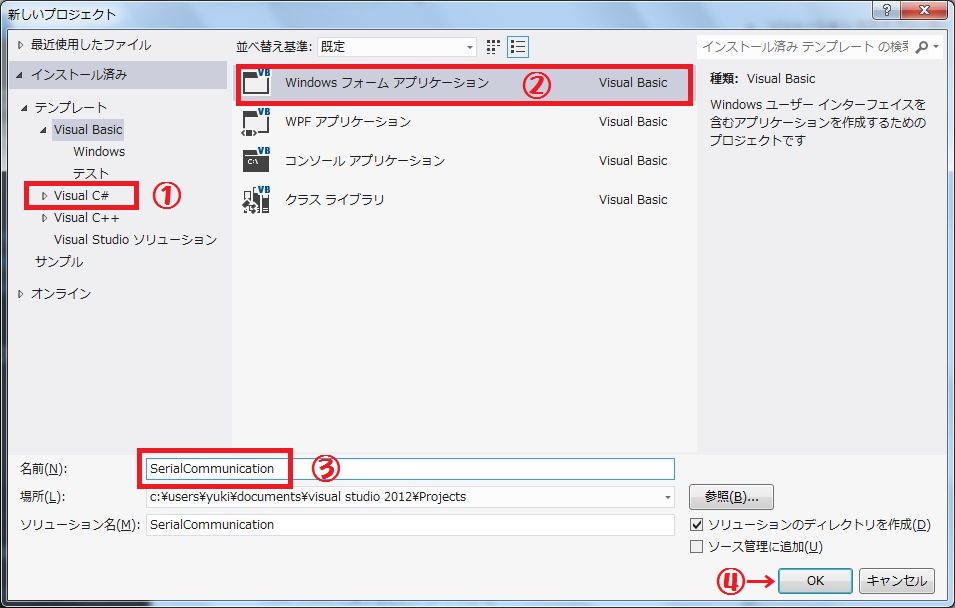955x608 pixels.
Task: Open the 場所 path dropdown
Action: pyautogui.click(x=667, y=497)
